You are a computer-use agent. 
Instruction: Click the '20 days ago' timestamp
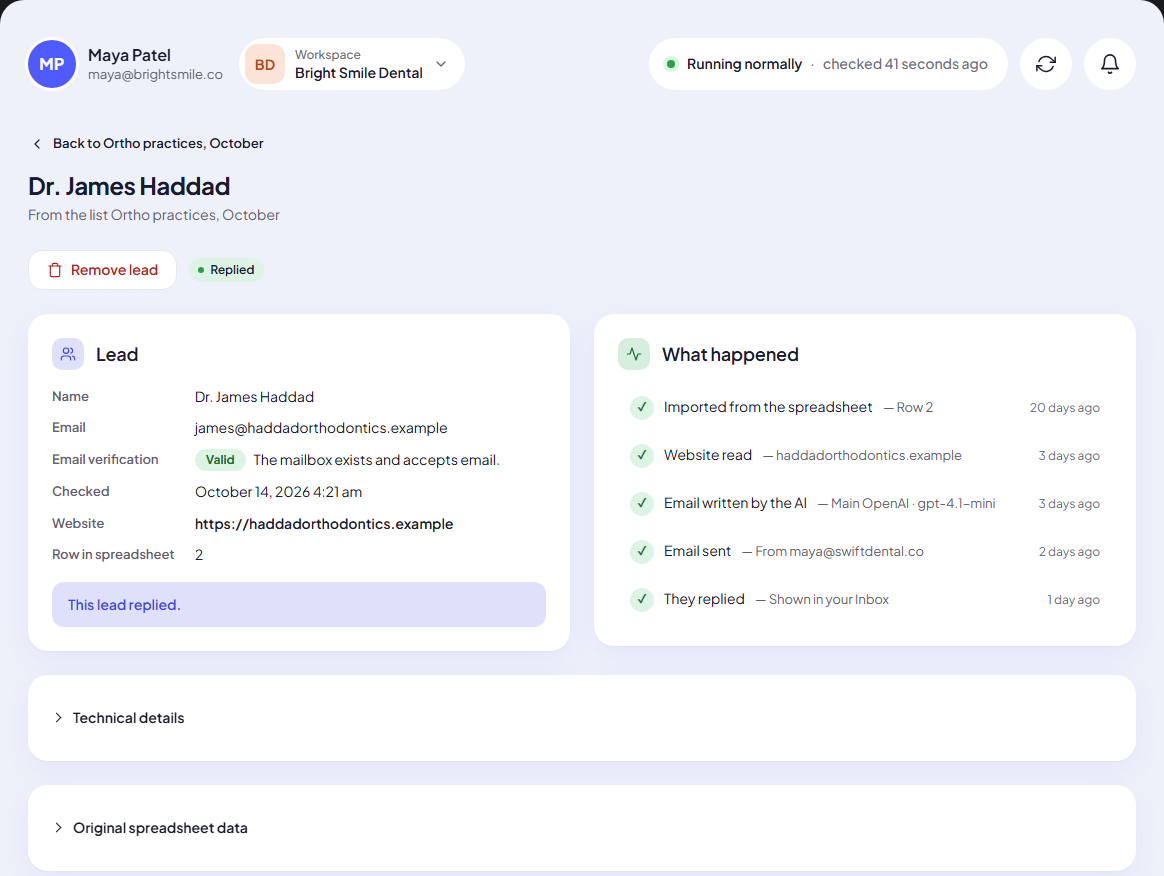(x=1065, y=408)
